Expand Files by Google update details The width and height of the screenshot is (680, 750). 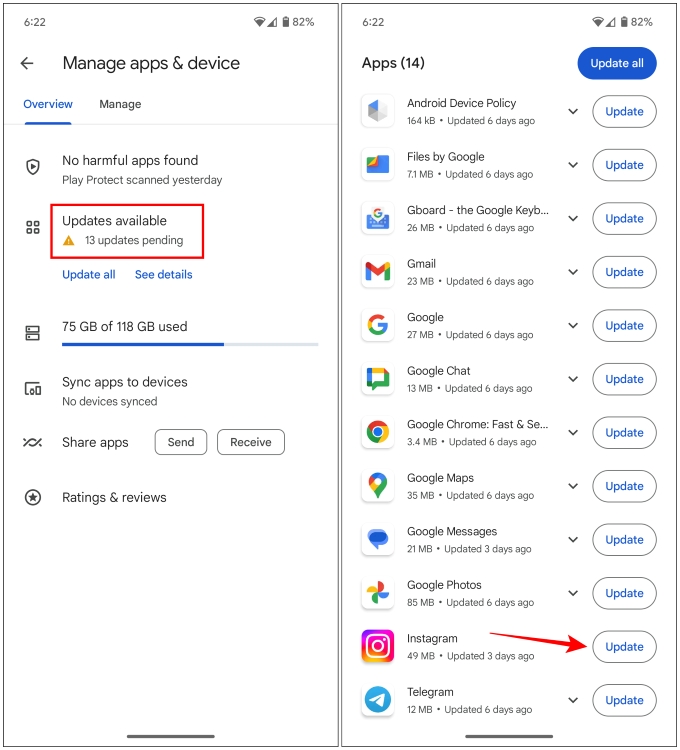tap(573, 165)
